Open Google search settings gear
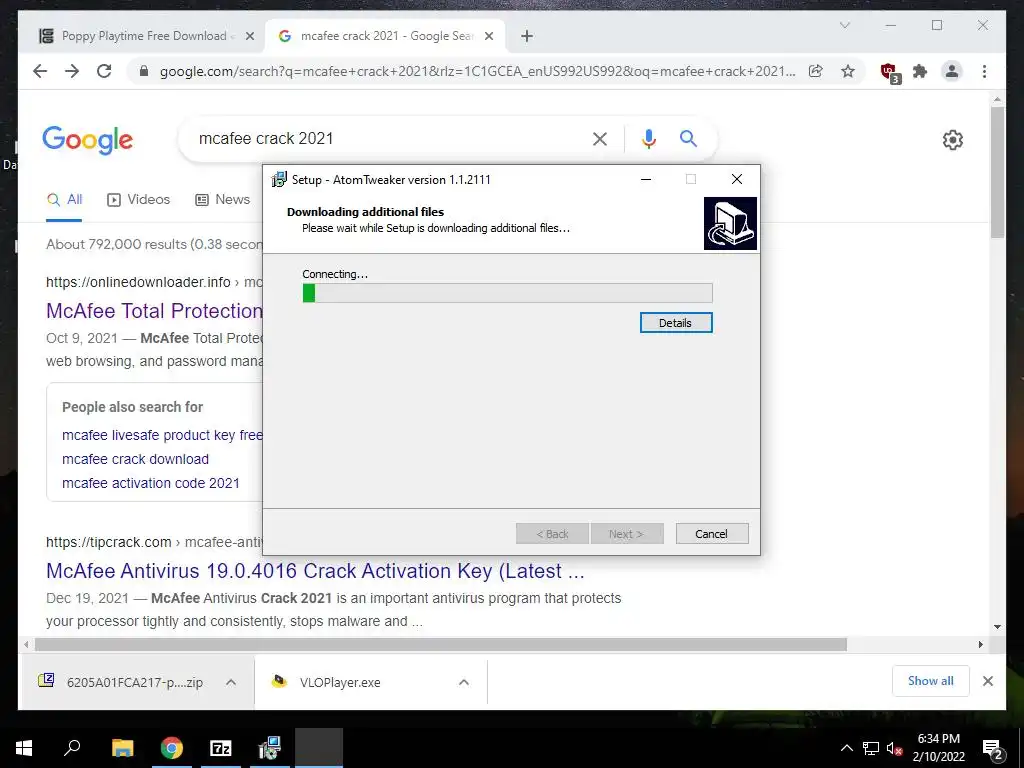Screen dimensions: 1024x768 (x=953, y=139)
